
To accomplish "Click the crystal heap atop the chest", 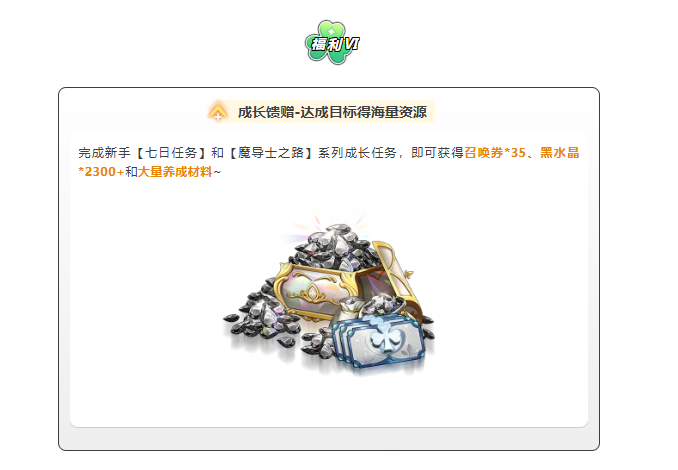I will (332, 249).
